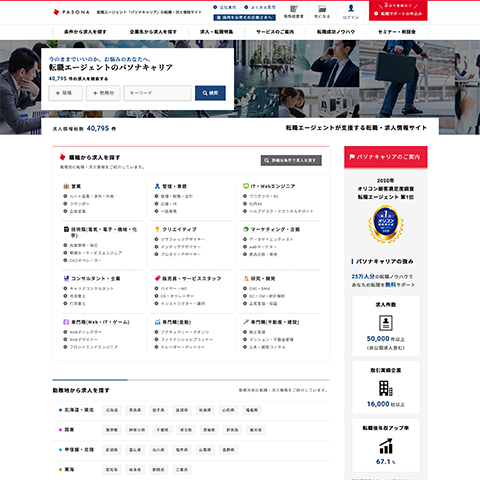Open the 条件から求人を探す menu
This screenshot has width=480, height=480.
pos(85,32)
